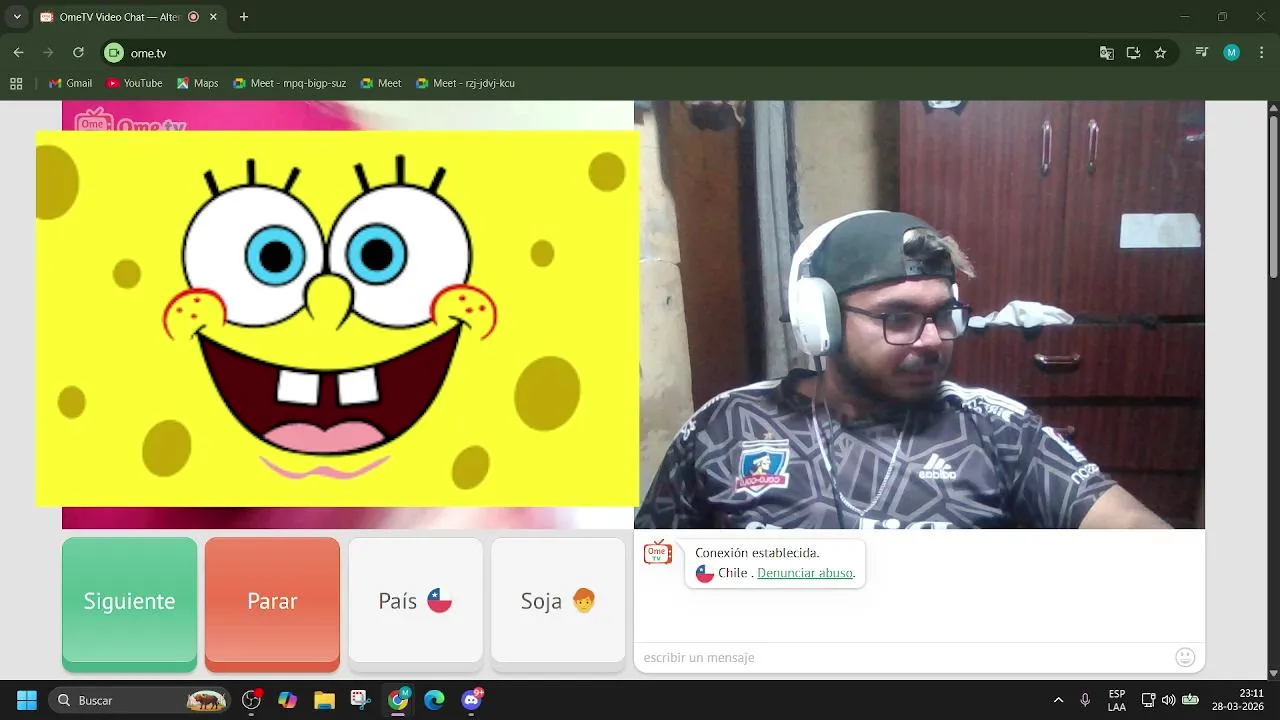Click the Parar button

point(272,601)
